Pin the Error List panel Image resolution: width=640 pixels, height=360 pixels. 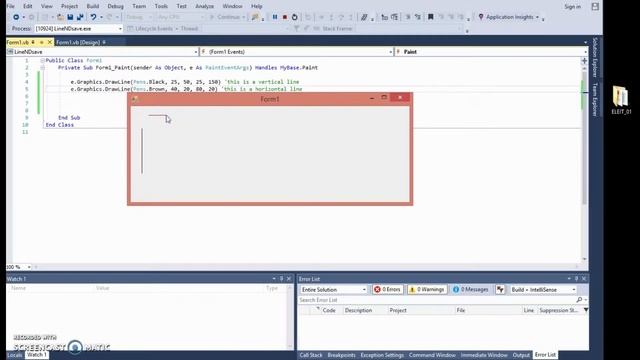pyautogui.click(x=576, y=279)
